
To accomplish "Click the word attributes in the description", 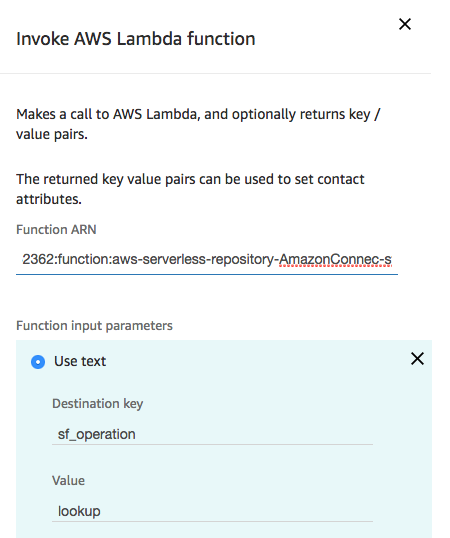I will click(49, 199).
